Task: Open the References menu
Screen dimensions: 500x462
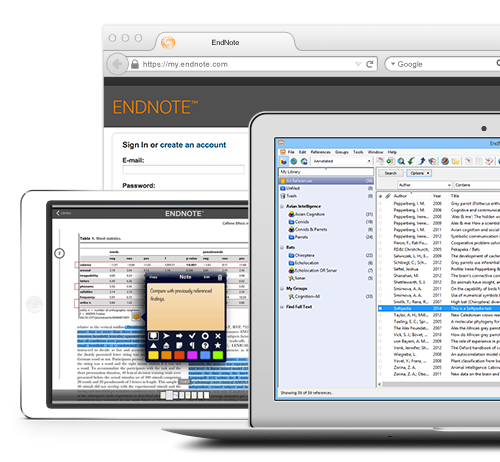Action: click(x=320, y=152)
